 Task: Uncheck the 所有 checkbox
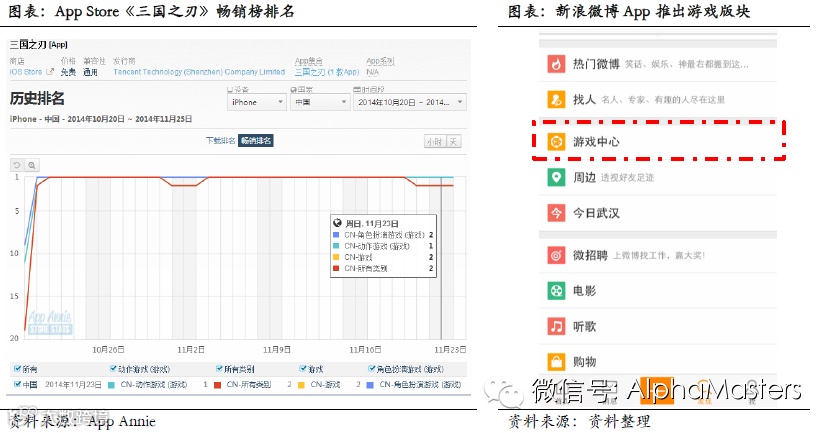tap(17, 369)
